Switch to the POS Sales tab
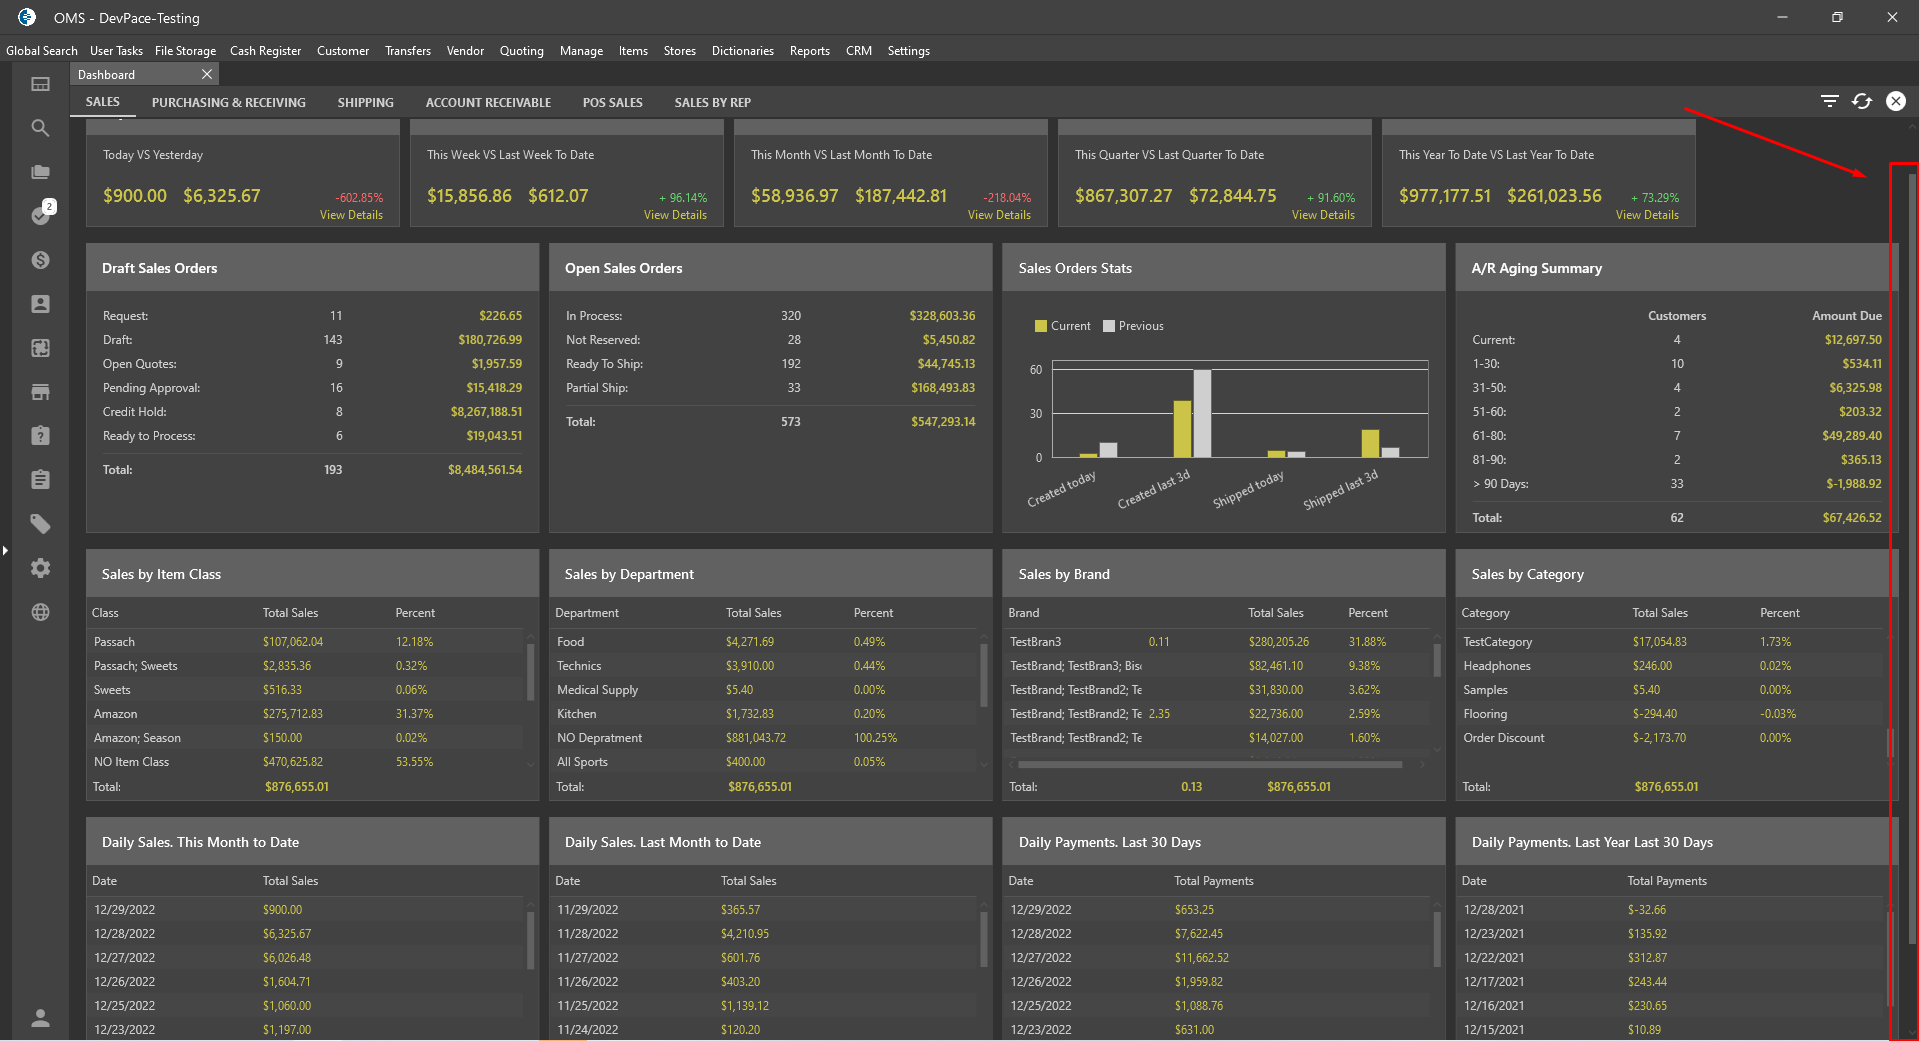 click(613, 102)
